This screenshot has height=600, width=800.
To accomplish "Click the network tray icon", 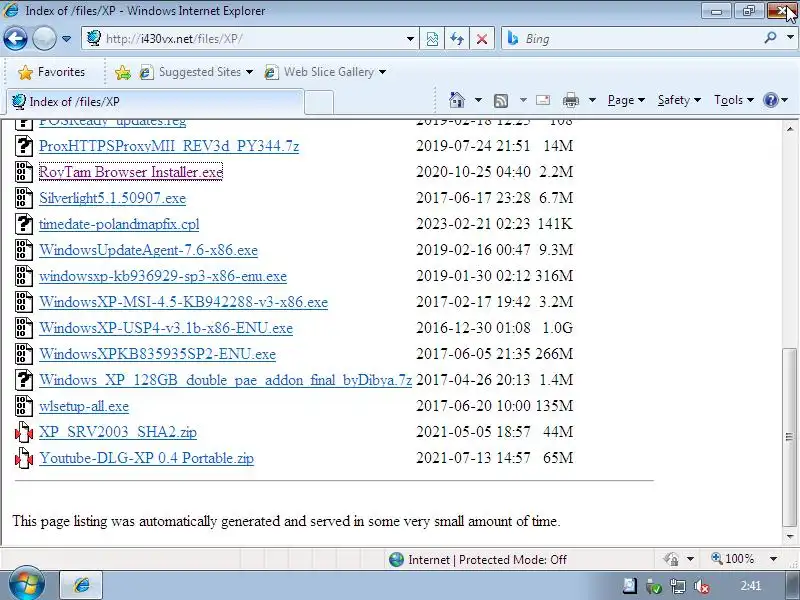I will (678, 587).
